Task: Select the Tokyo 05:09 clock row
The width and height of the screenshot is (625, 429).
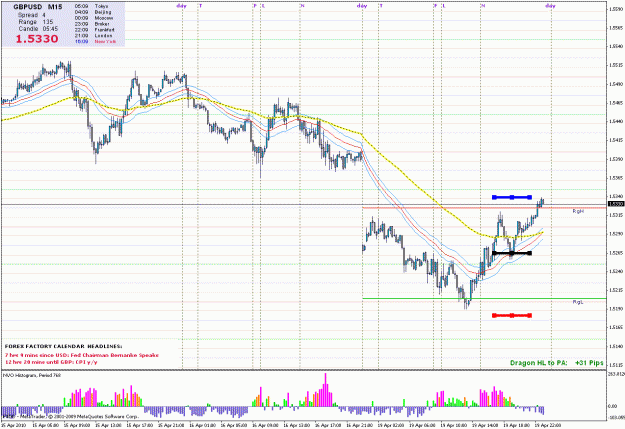Action: [91, 6]
